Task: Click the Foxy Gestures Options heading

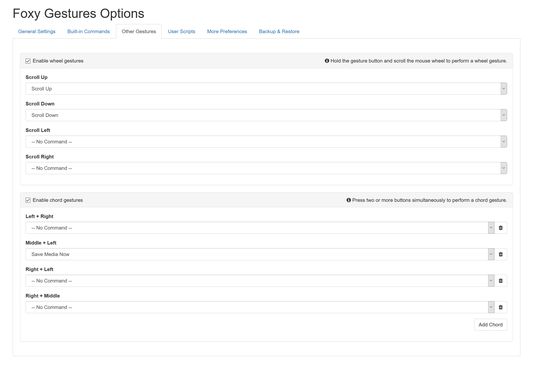Action: click(x=79, y=14)
